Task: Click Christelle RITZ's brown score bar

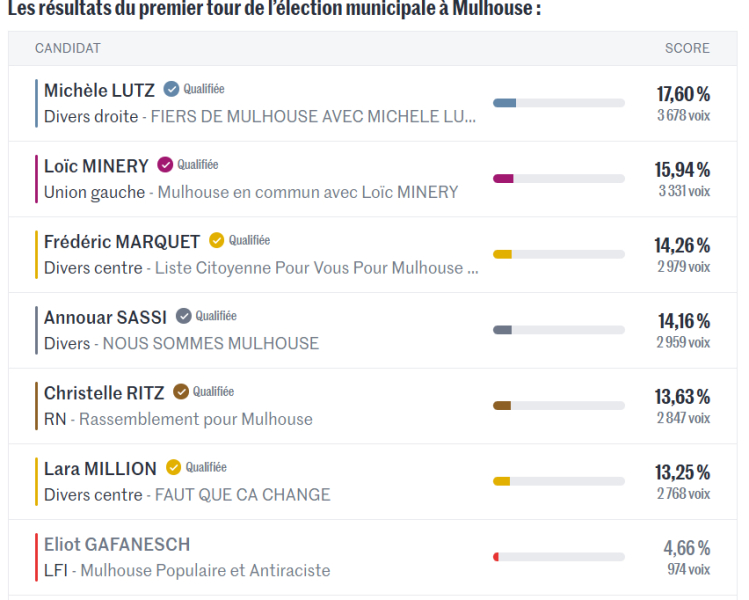Action: [502, 406]
